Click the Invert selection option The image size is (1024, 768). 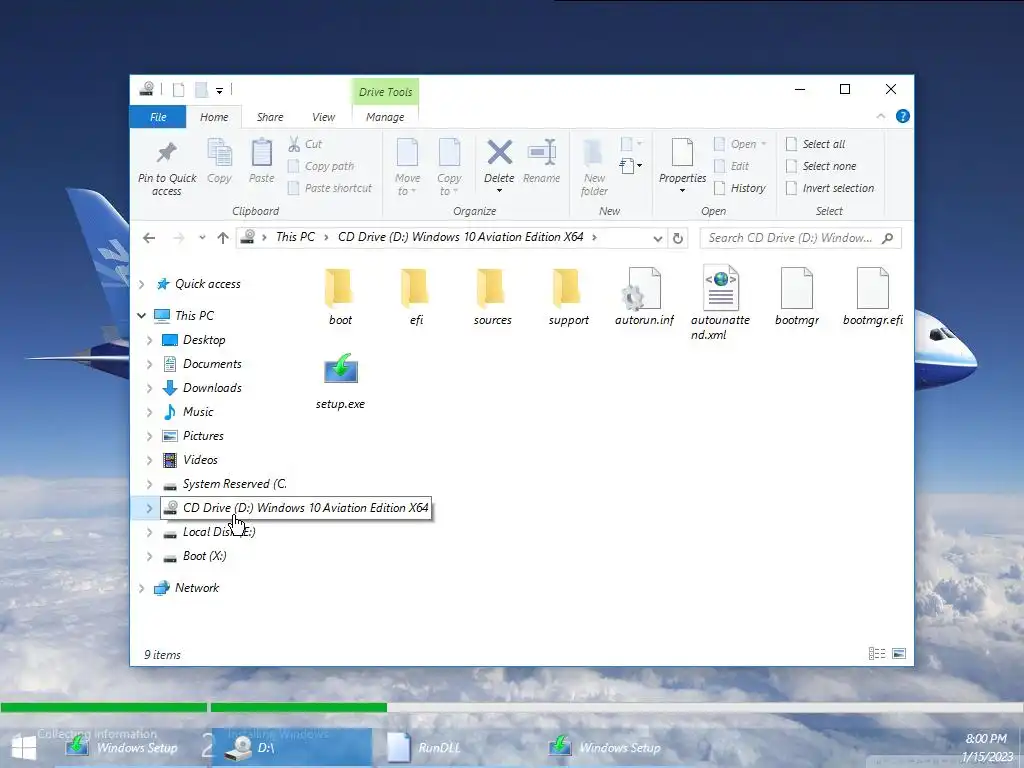(x=830, y=189)
